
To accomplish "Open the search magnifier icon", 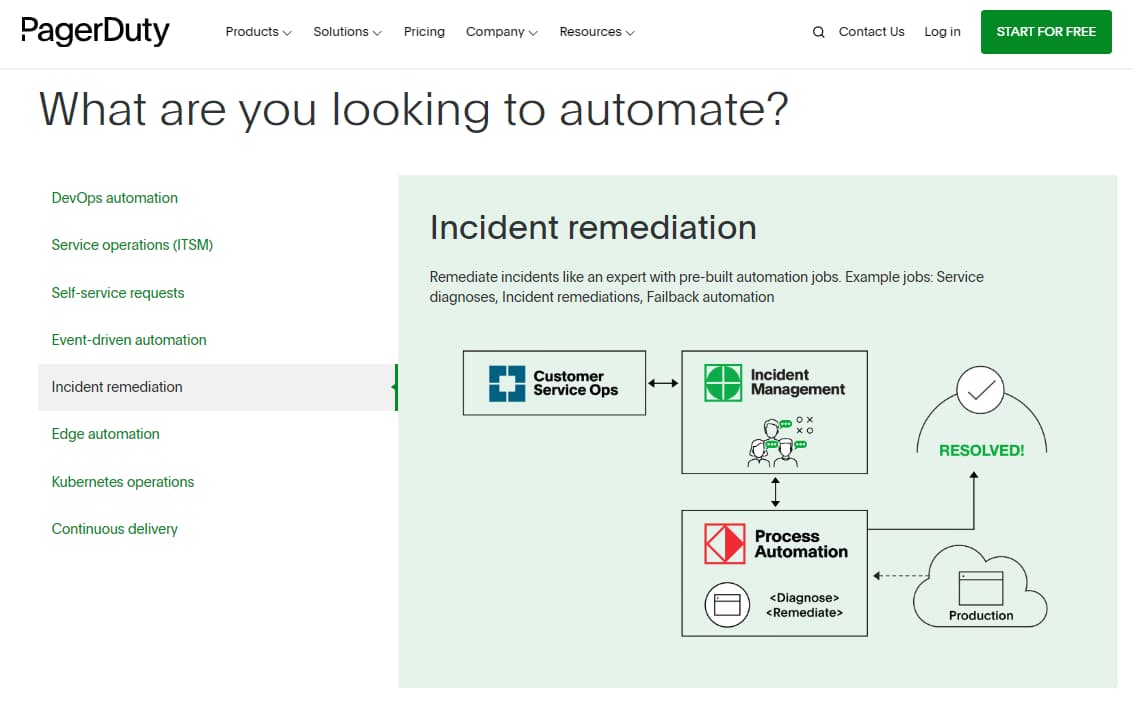I will (x=818, y=32).
